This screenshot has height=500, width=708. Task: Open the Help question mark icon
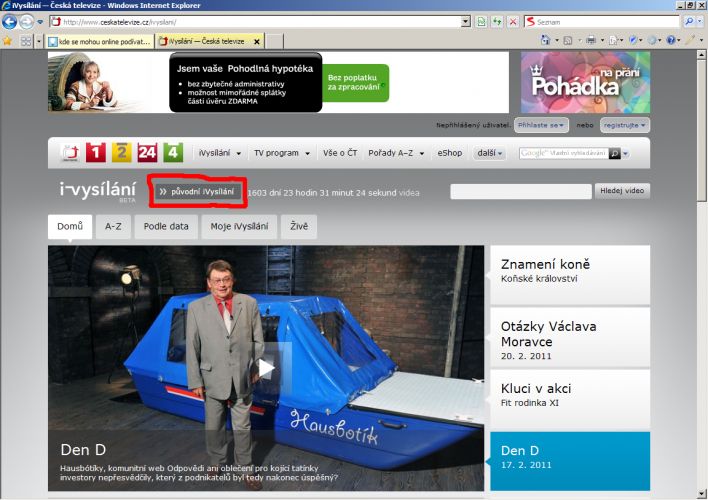tap(671, 40)
